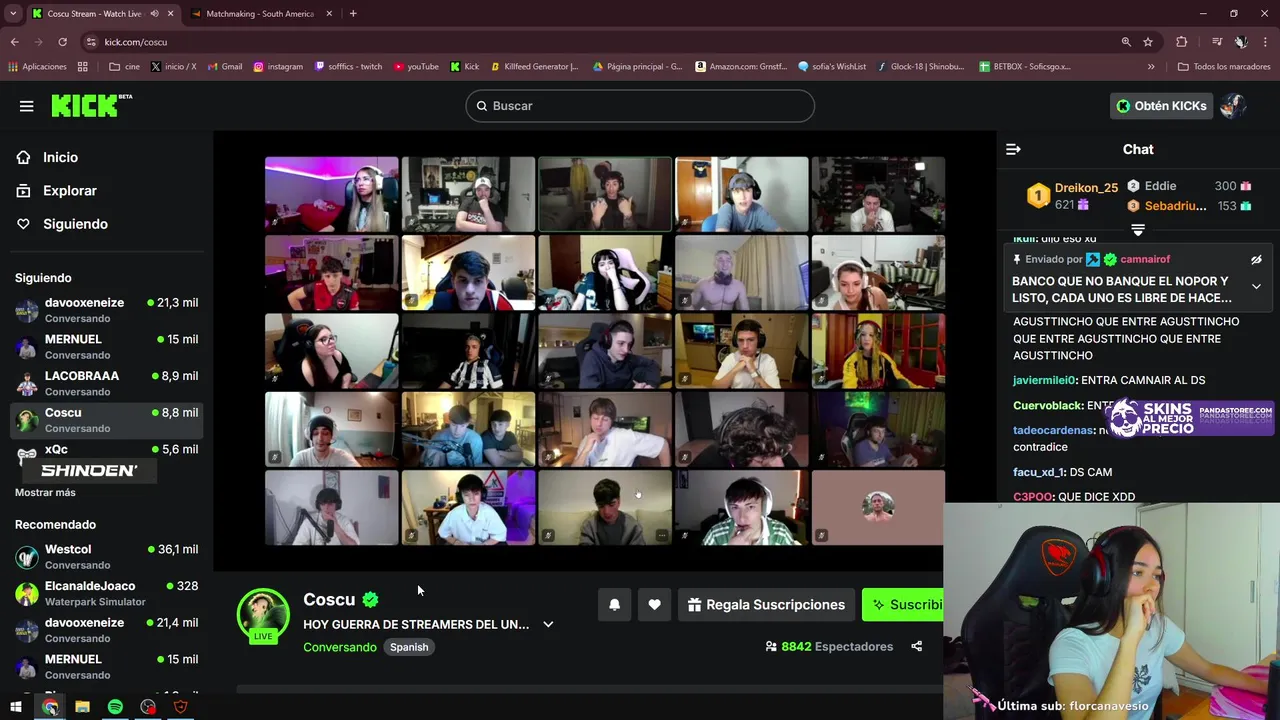
Task: Open Windows Start menu
Action: coord(16,707)
